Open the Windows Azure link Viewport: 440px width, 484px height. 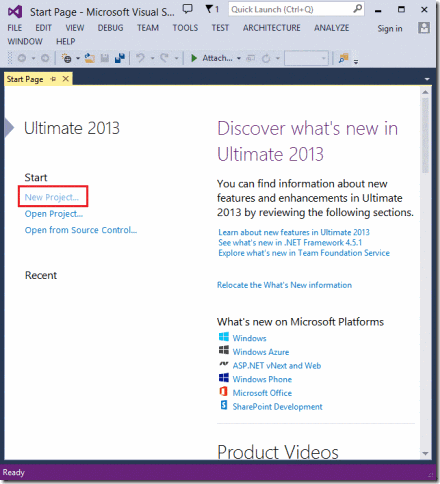point(261,352)
